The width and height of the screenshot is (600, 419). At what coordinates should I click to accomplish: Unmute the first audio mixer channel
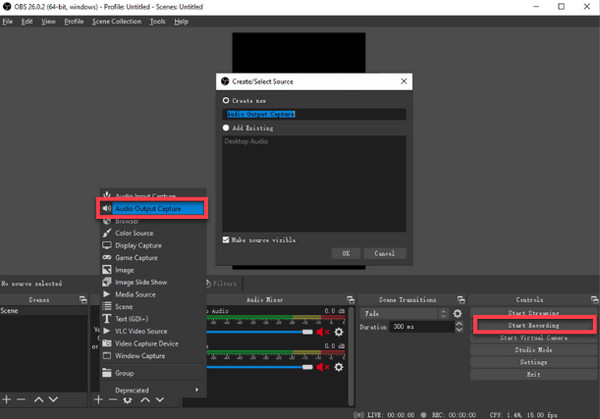(x=323, y=332)
